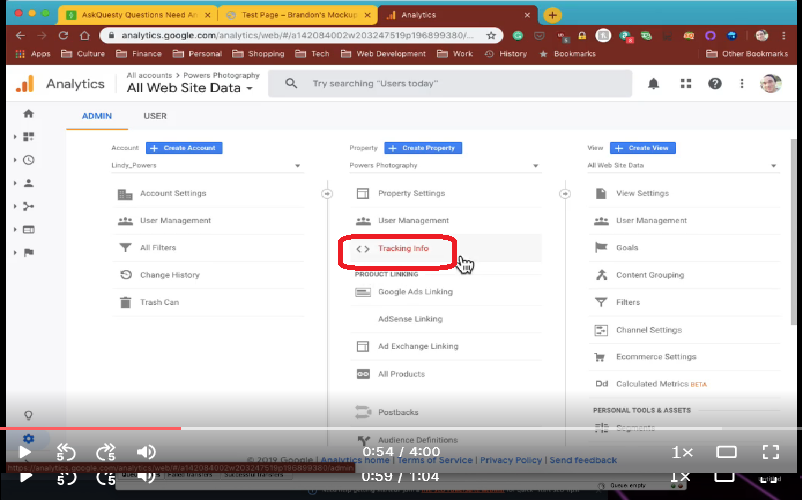The height and width of the screenshot is (500, 802).
Task: Open the Web Development bookmarks folder
Action: tap(383, 54)
